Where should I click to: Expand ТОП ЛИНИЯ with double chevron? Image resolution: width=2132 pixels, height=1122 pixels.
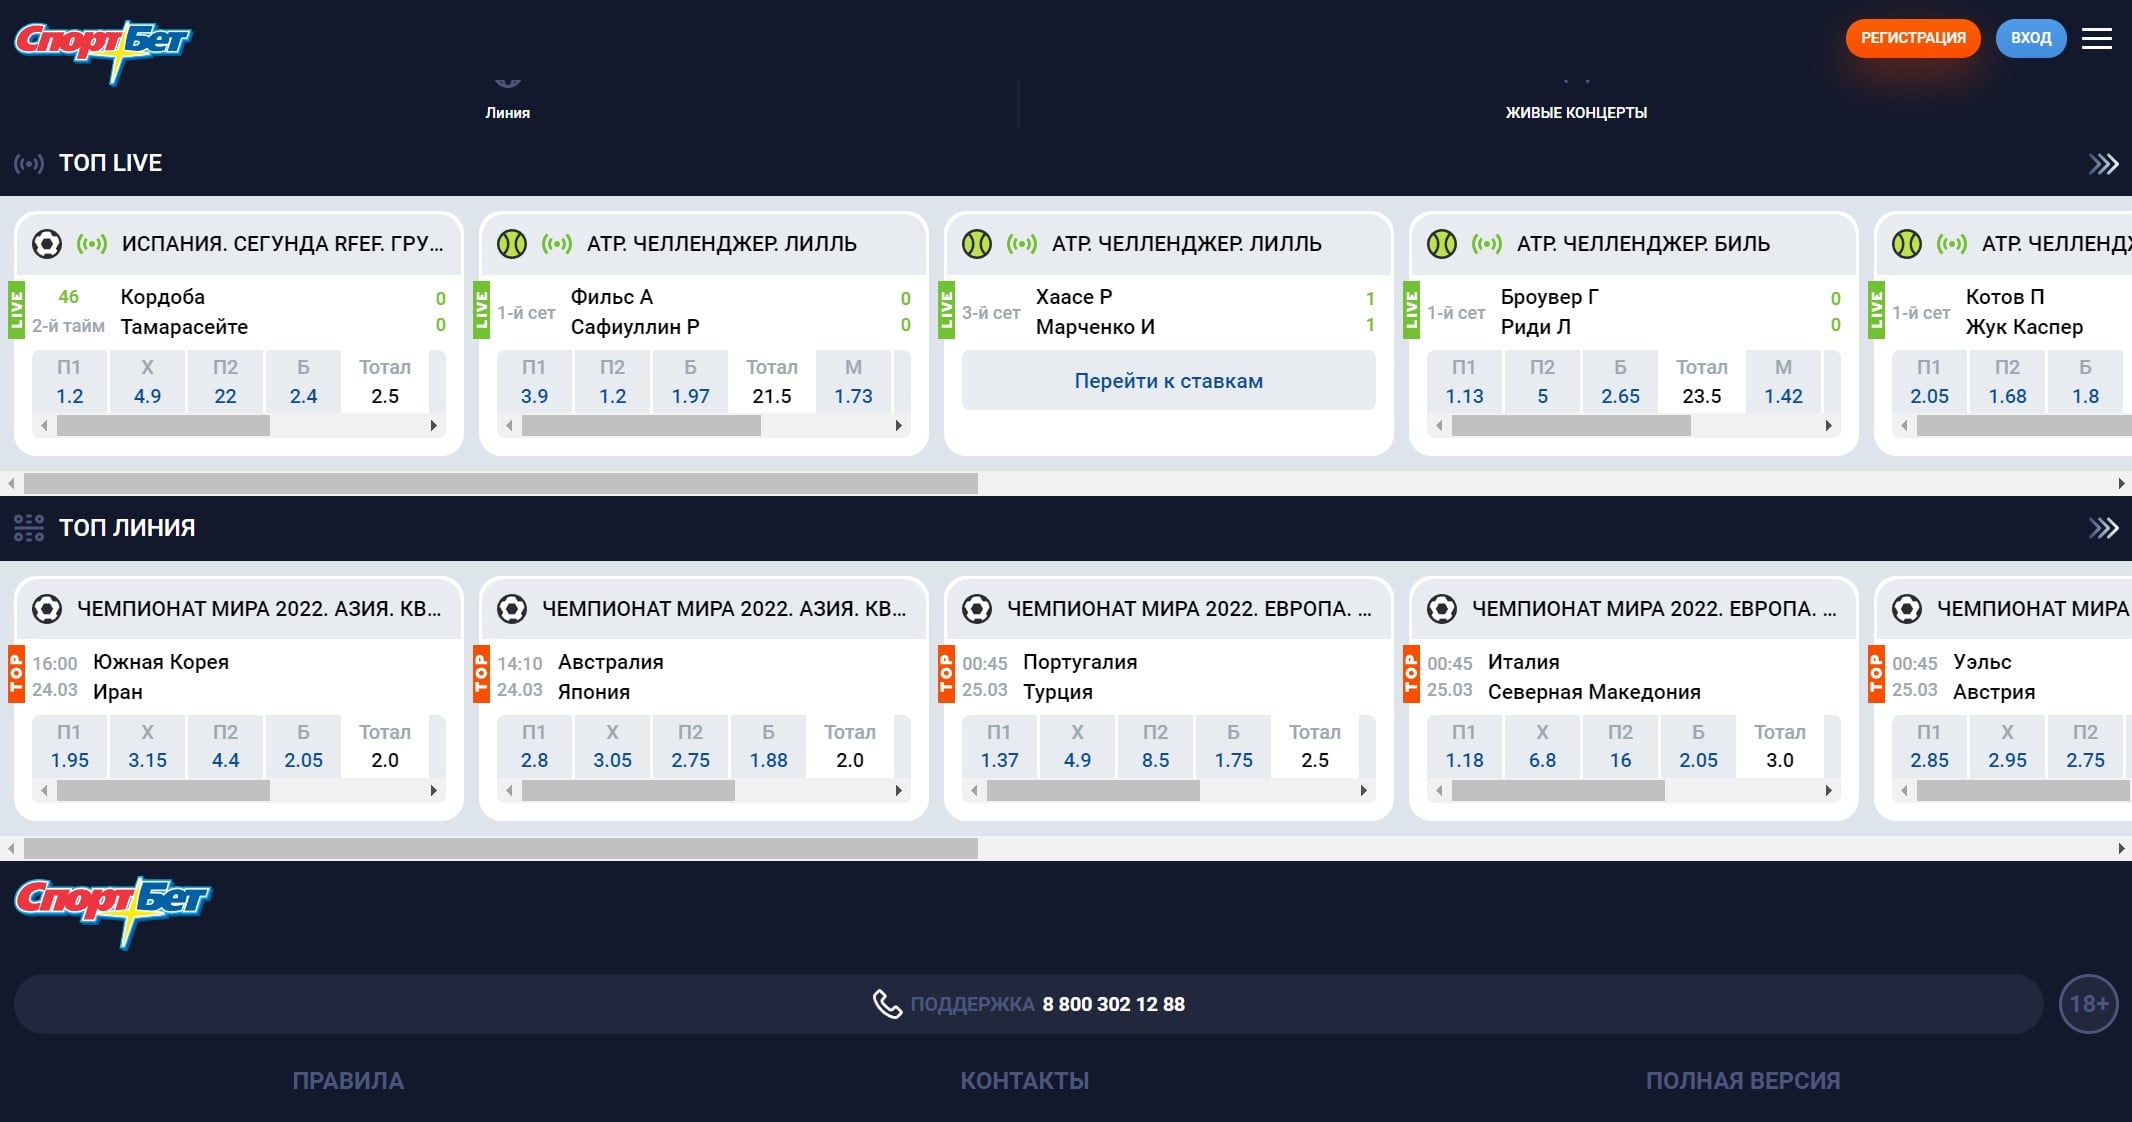pos(2103,528)
